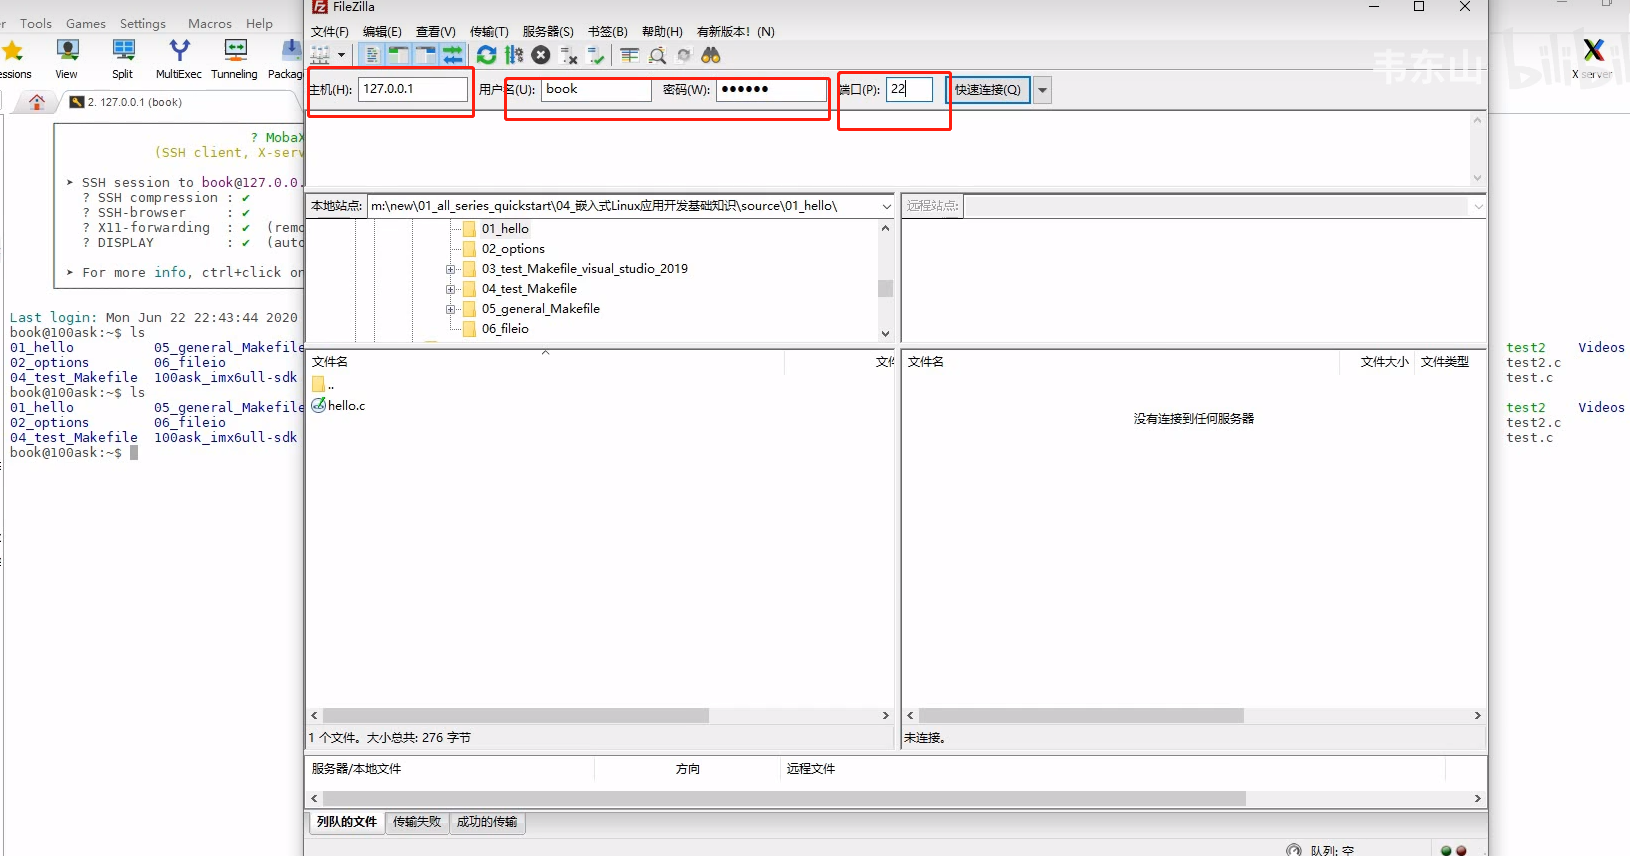Expand the 05_general_Makefile folder node
Image resolution: width=1630 pixels, height=856 pixels.
click(451, 309)
